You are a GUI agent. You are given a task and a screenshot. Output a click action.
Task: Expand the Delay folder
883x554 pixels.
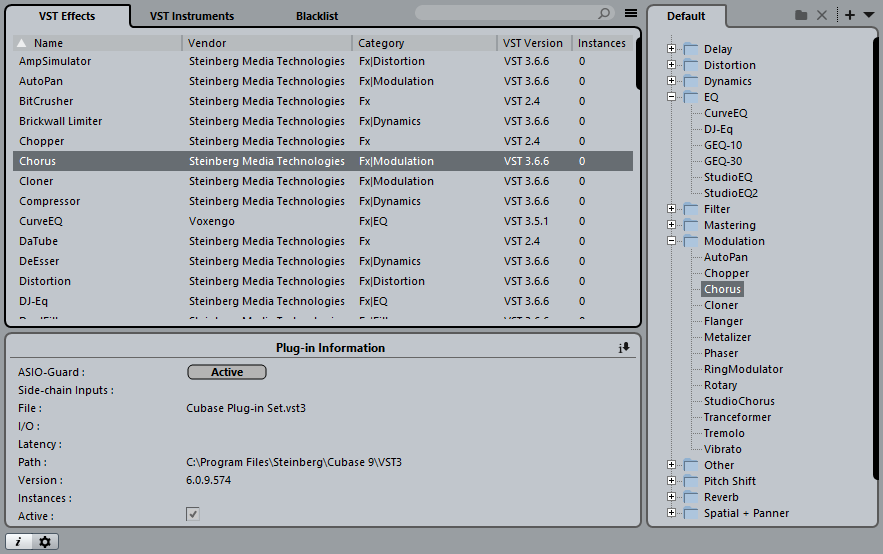[x=671, y=49]
